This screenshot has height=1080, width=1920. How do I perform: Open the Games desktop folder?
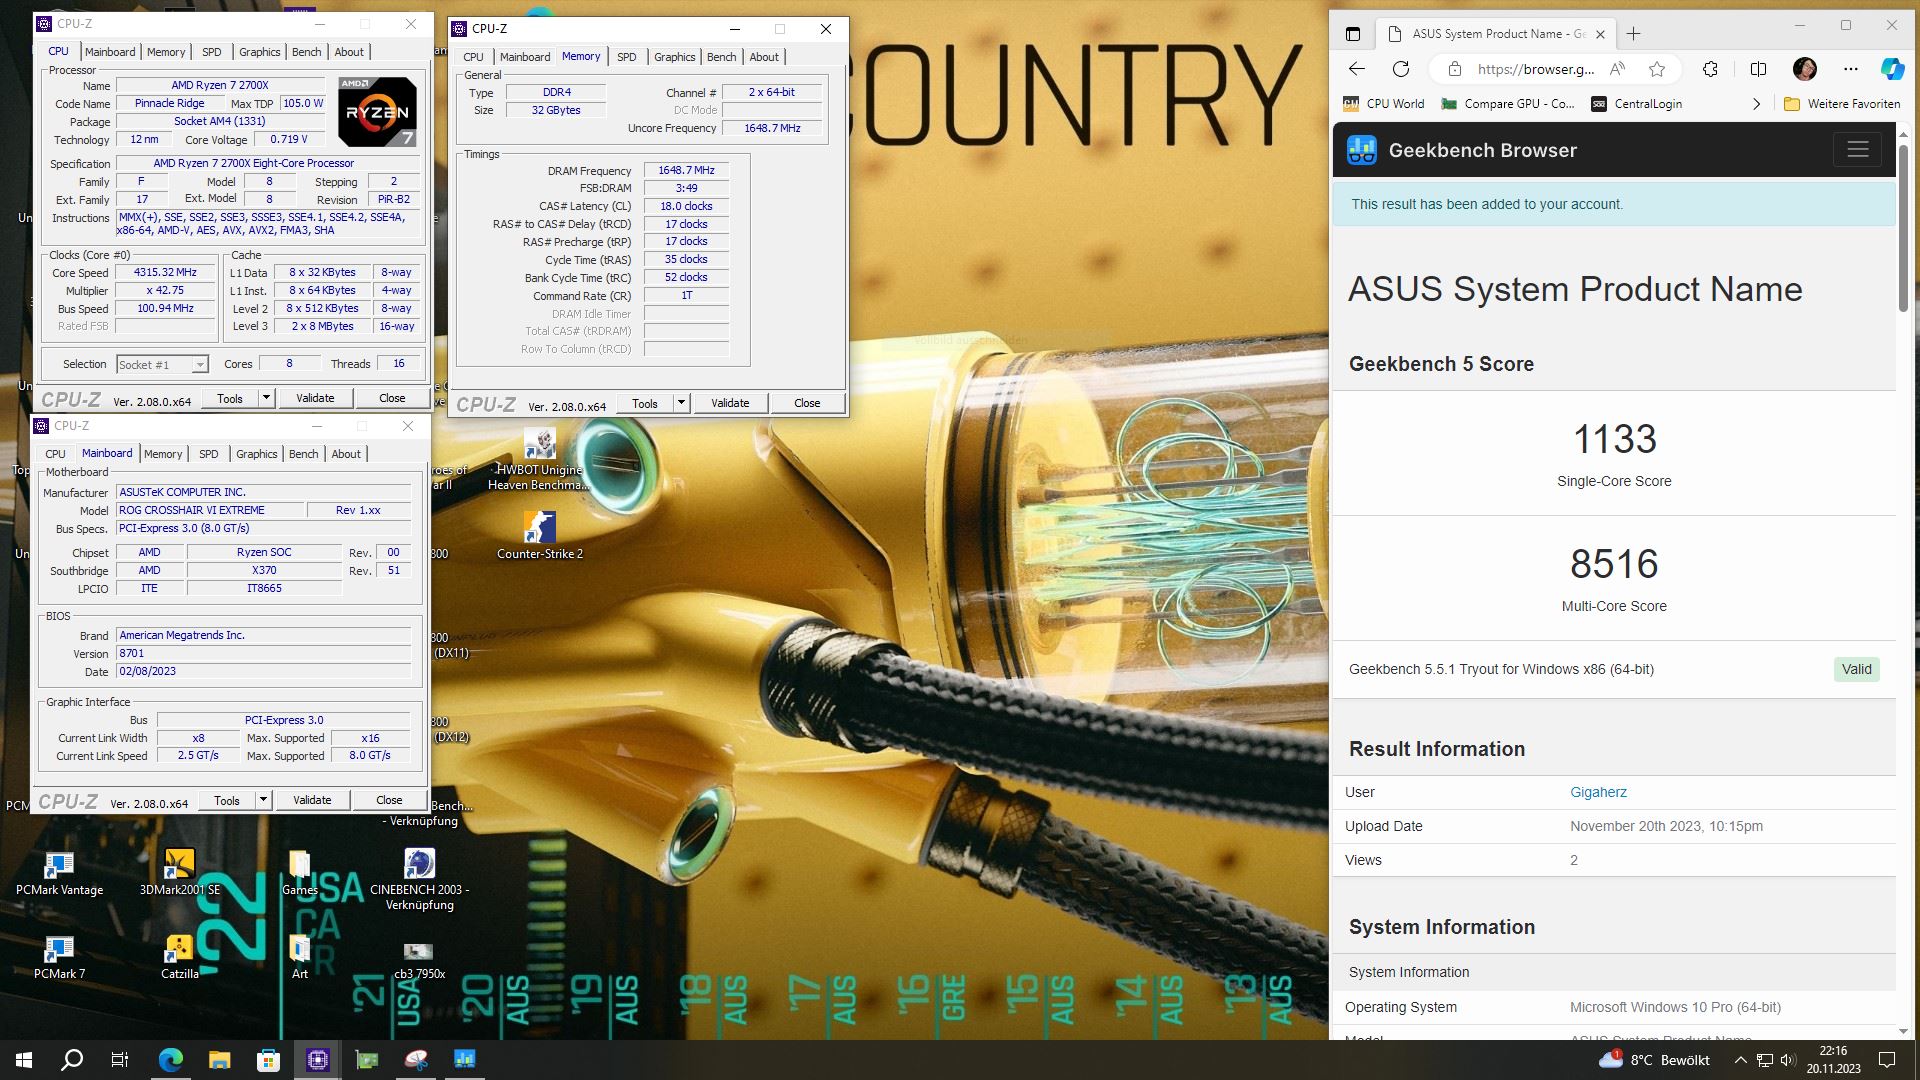click(299, 873)
